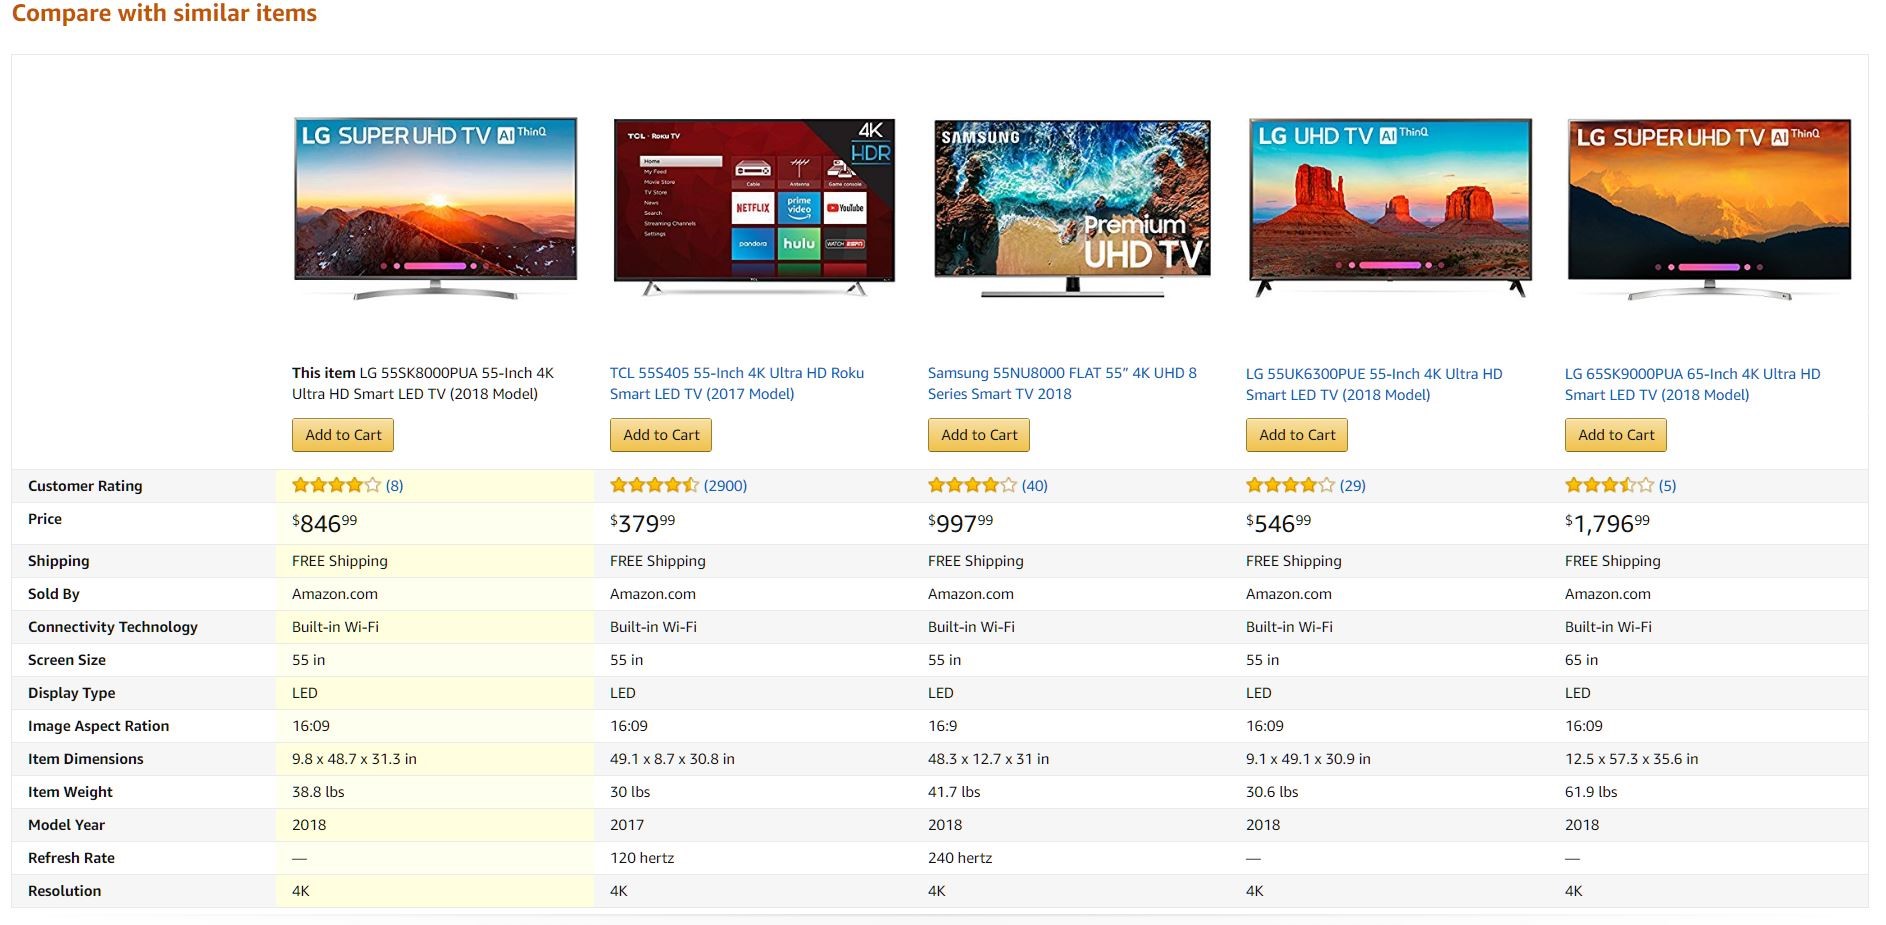Click the LG 65SK9000PUA star rating icons

(x=1609, y=485)
